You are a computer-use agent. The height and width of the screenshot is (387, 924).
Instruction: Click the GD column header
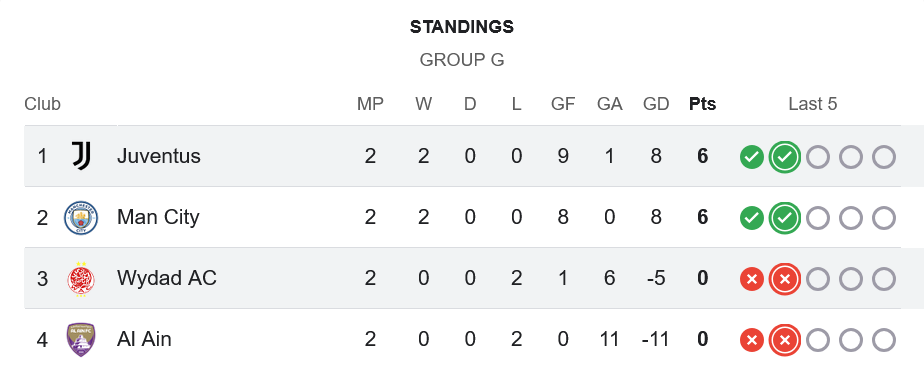(656, 104)
